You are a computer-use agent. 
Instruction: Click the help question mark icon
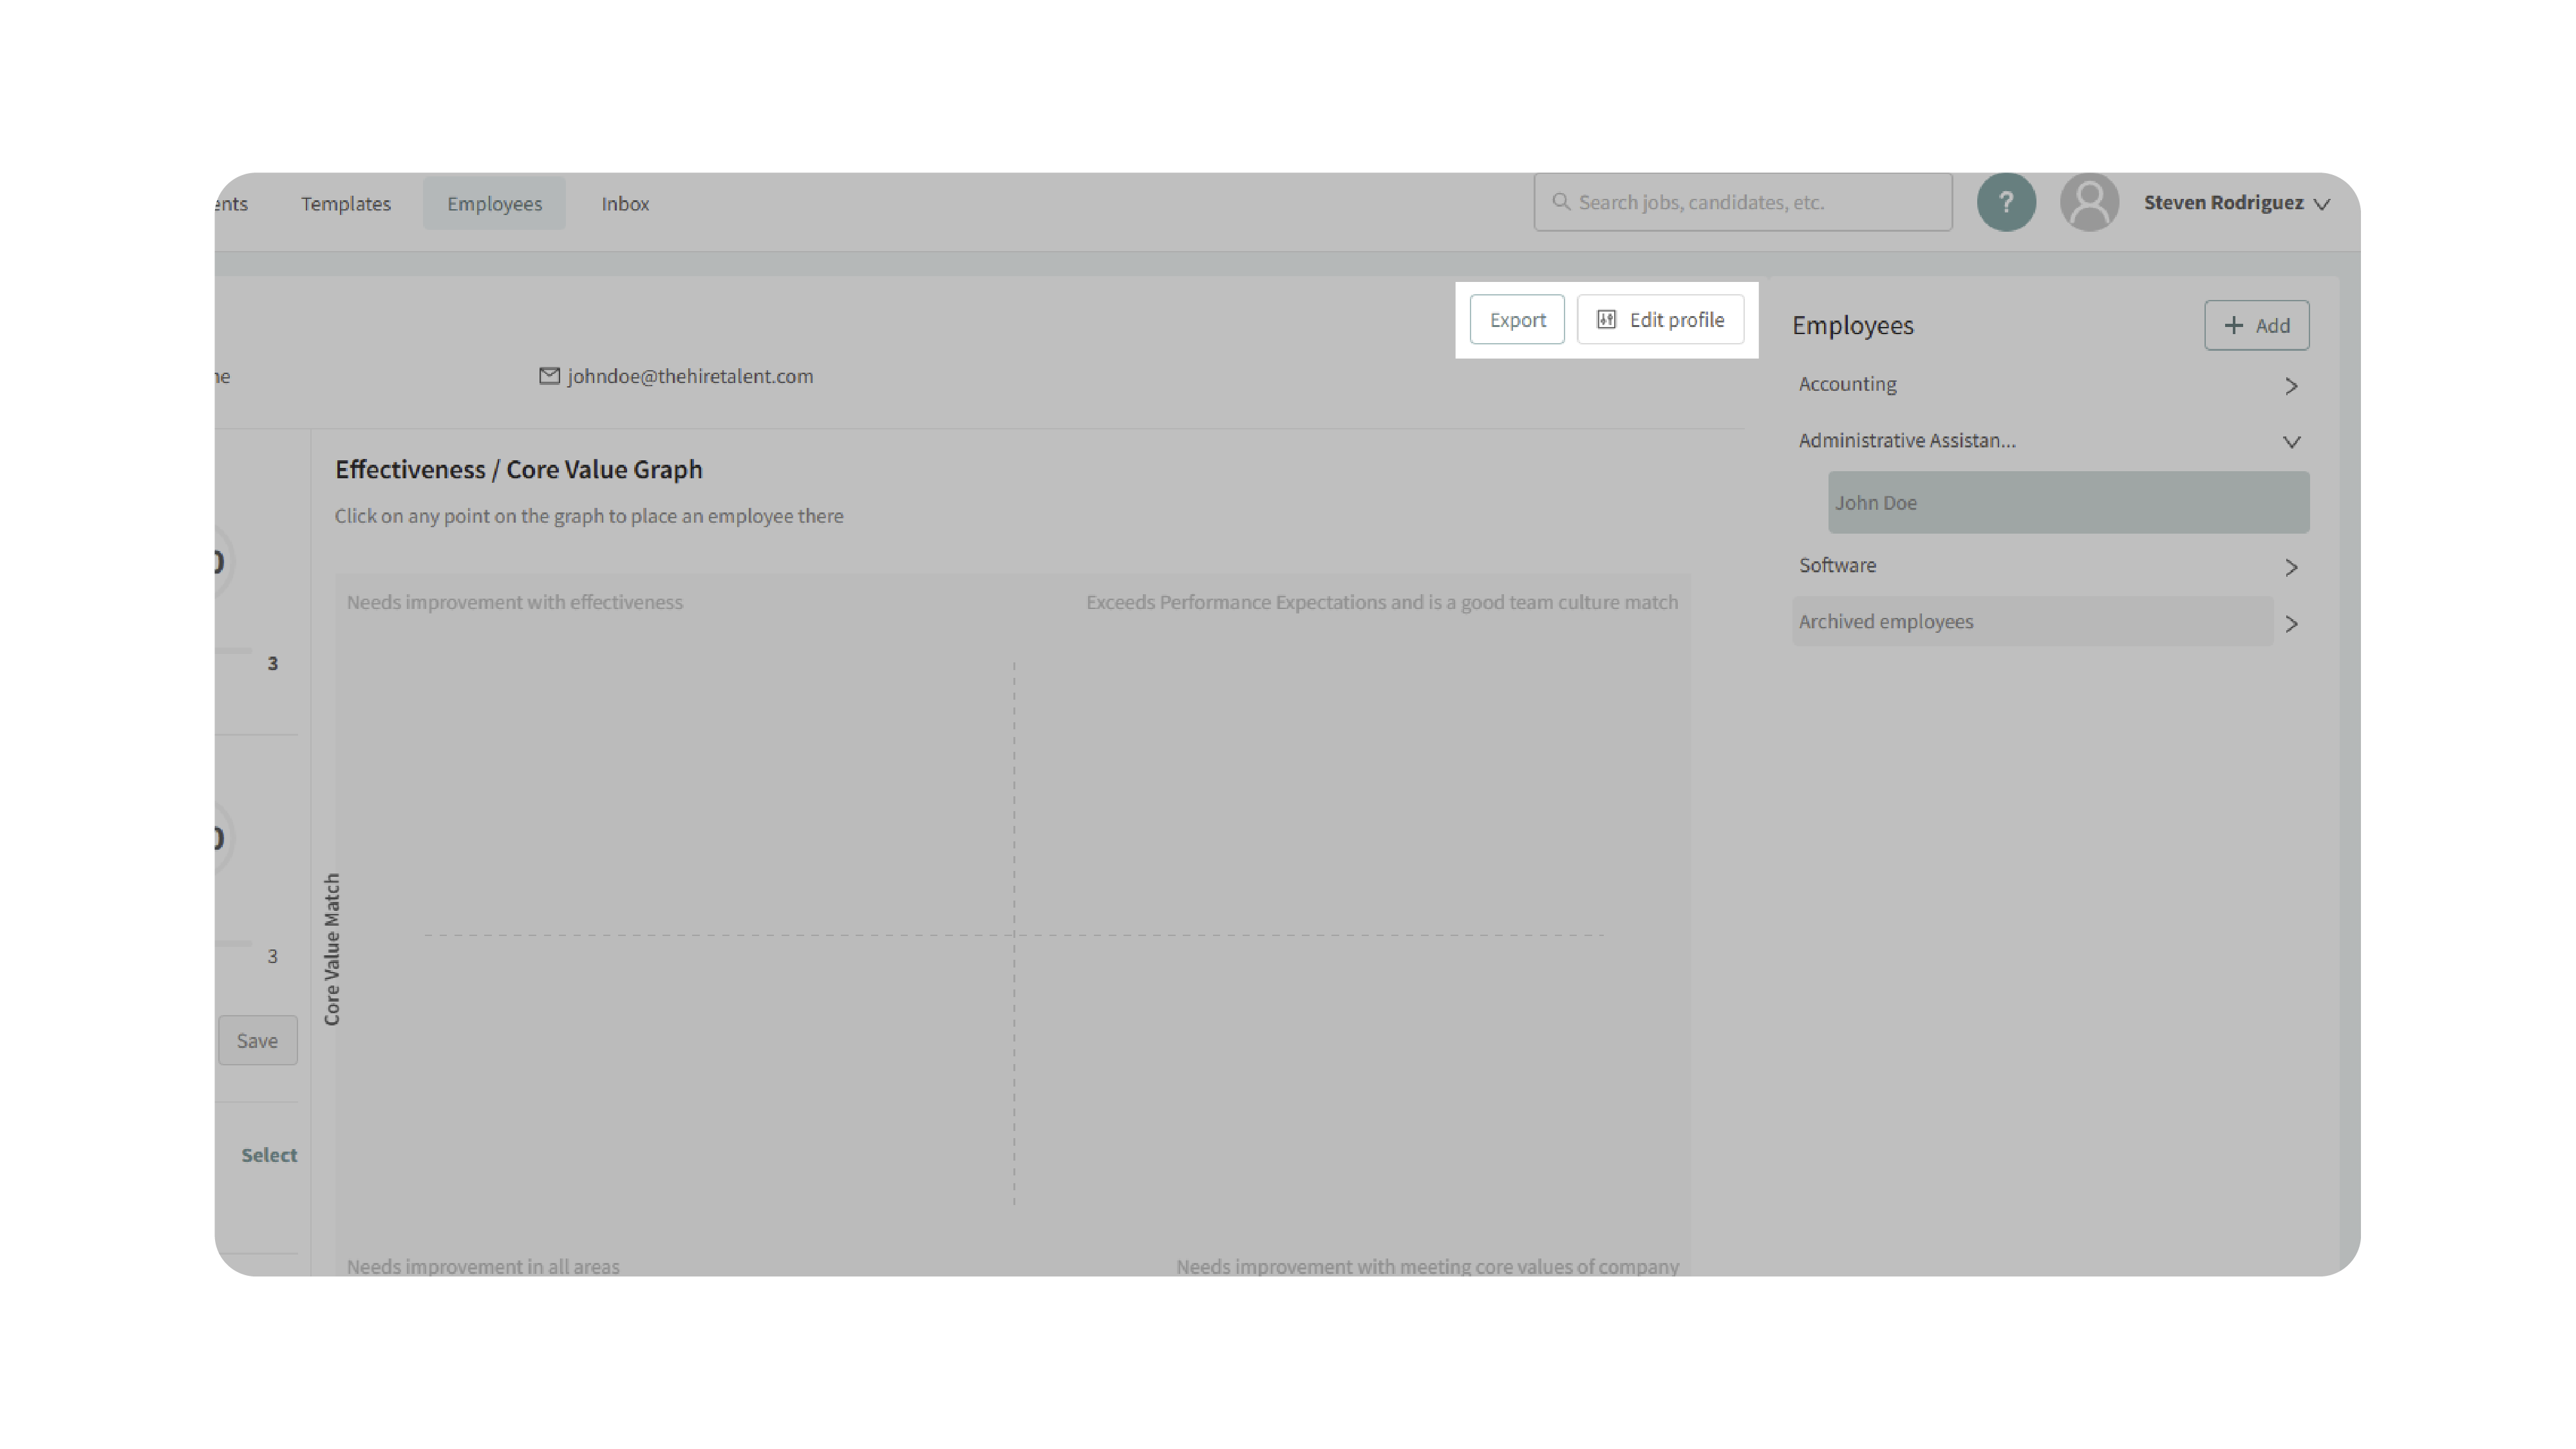[x=2005, y=202]
